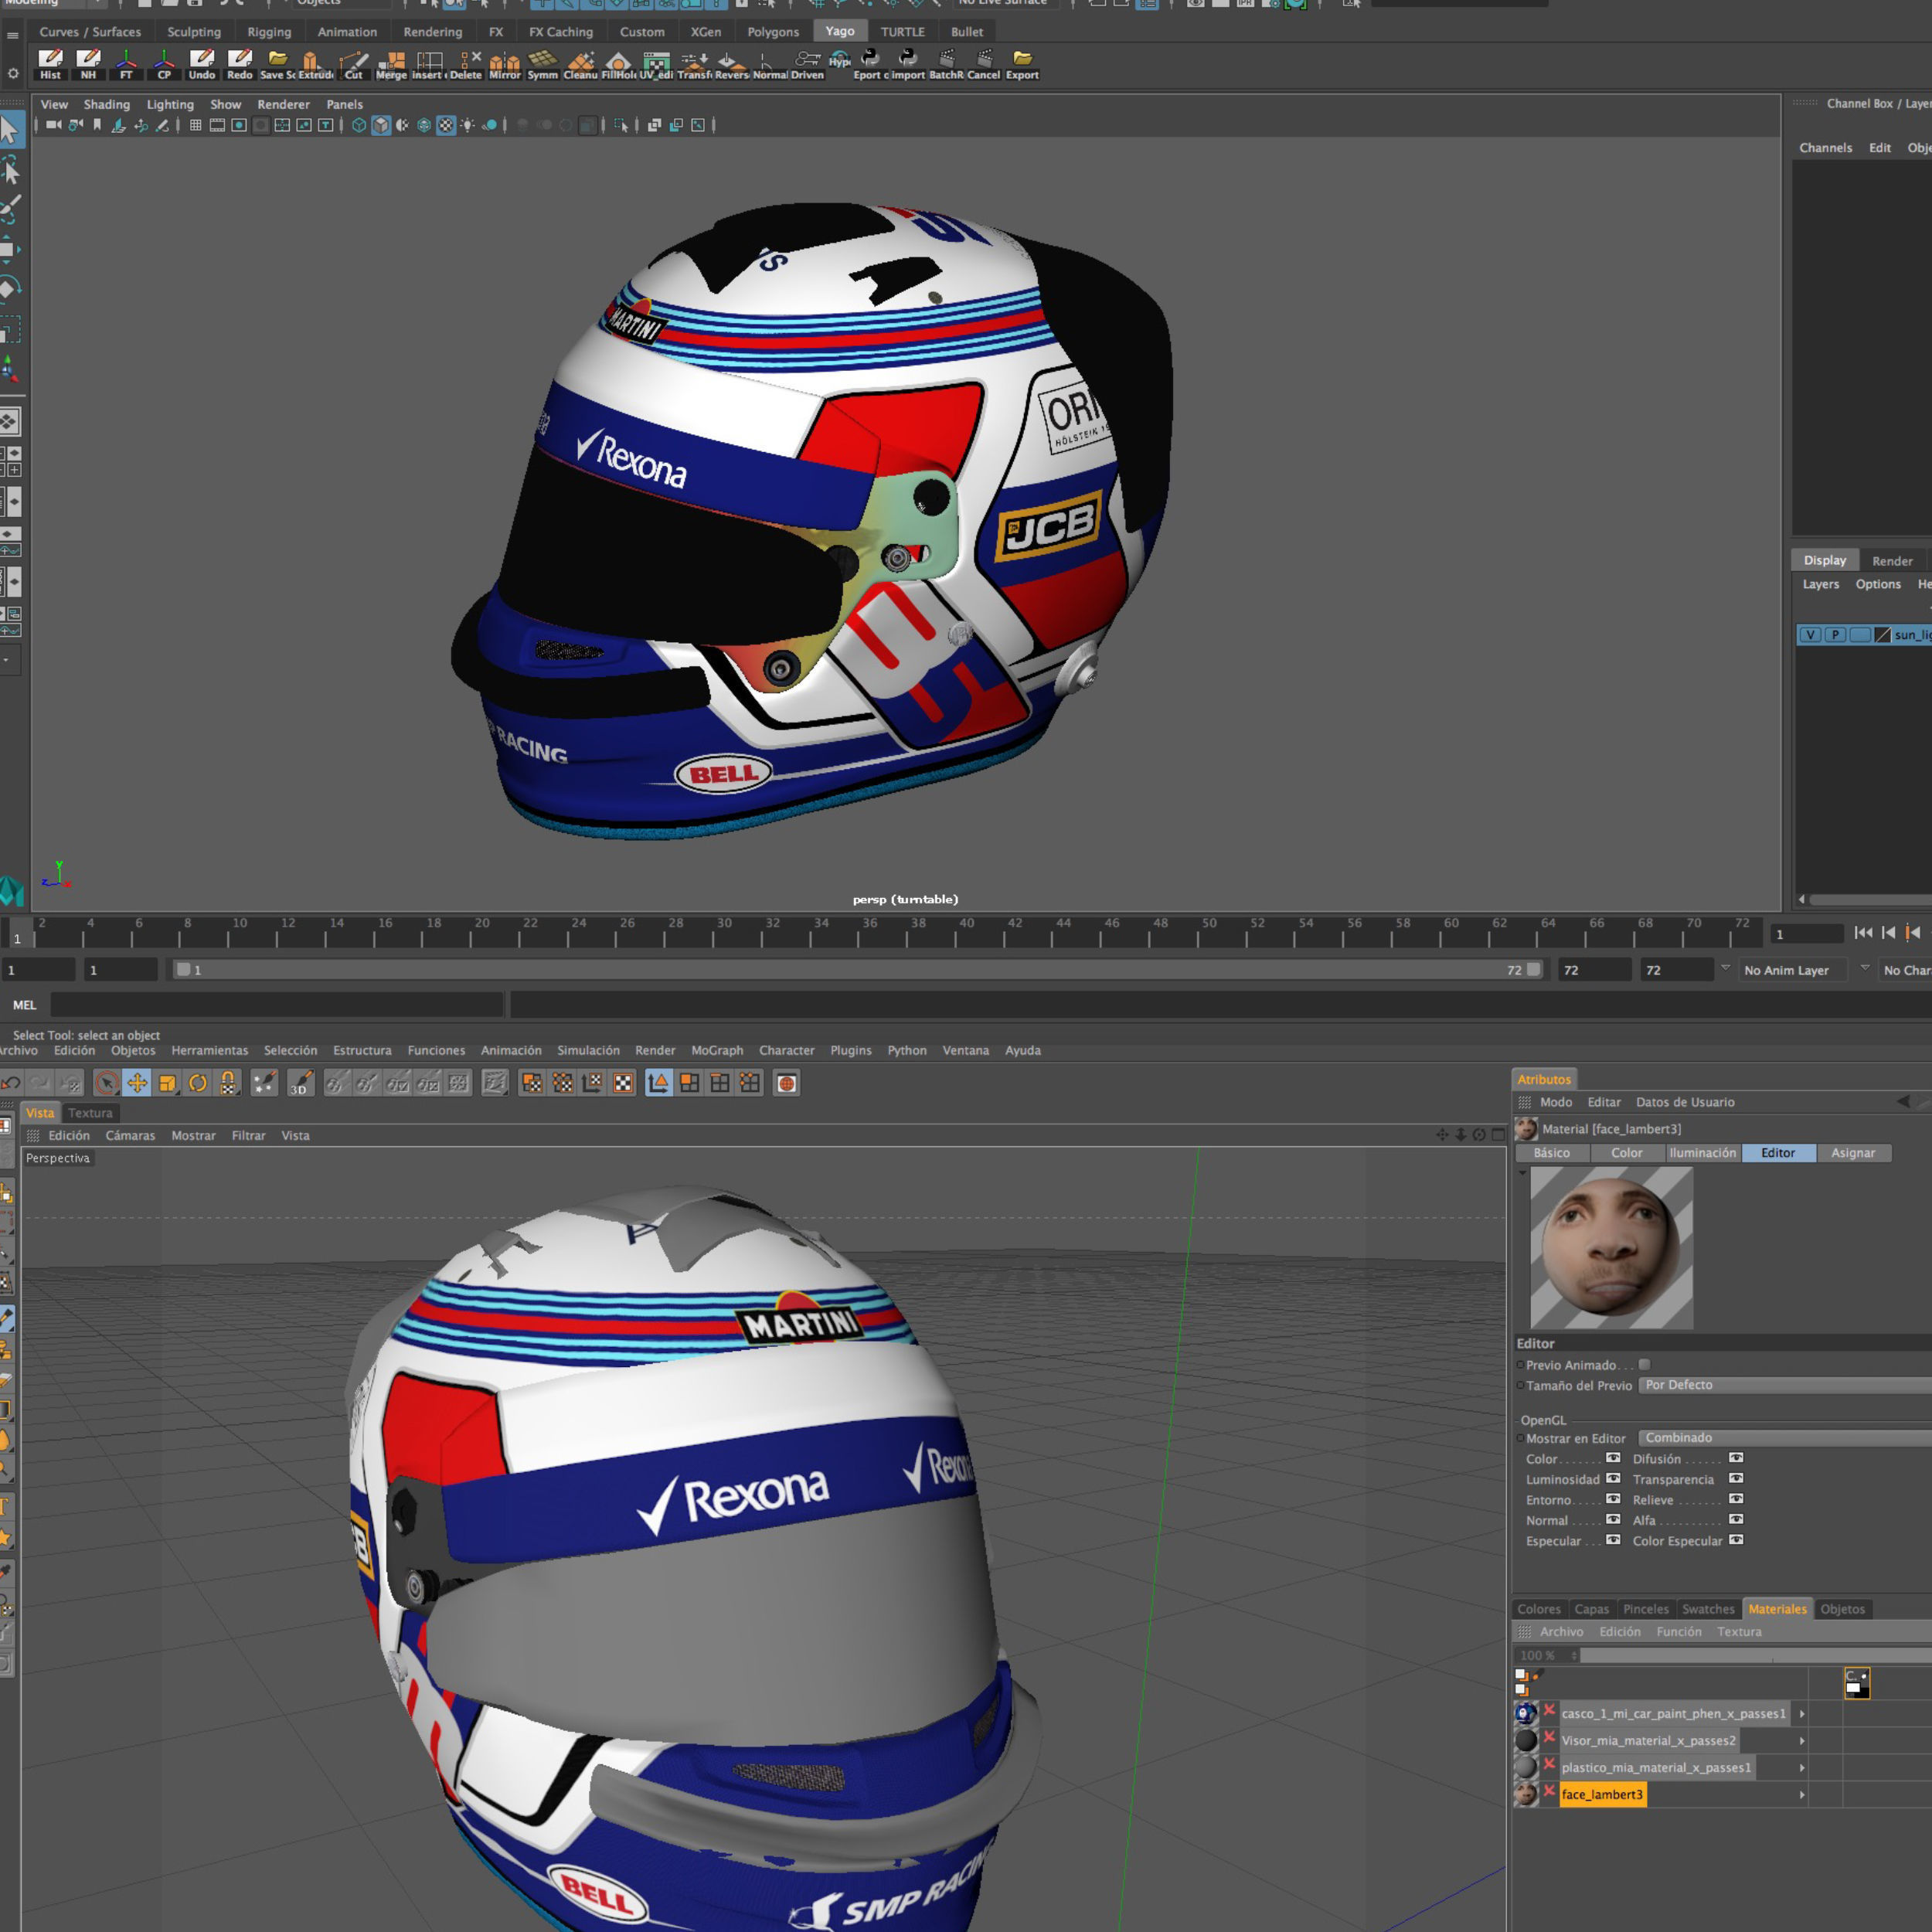Toggle Especular channel eye visibility
The height and width of the screenshot is (1932, 1932).
(x=1613, y=1540)
